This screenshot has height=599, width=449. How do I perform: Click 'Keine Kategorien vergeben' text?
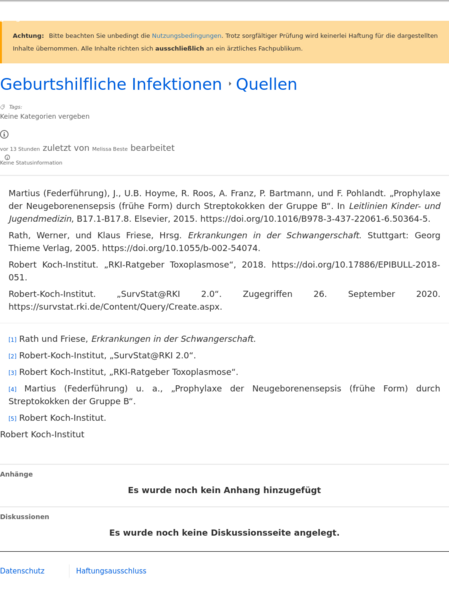[45, 116]
